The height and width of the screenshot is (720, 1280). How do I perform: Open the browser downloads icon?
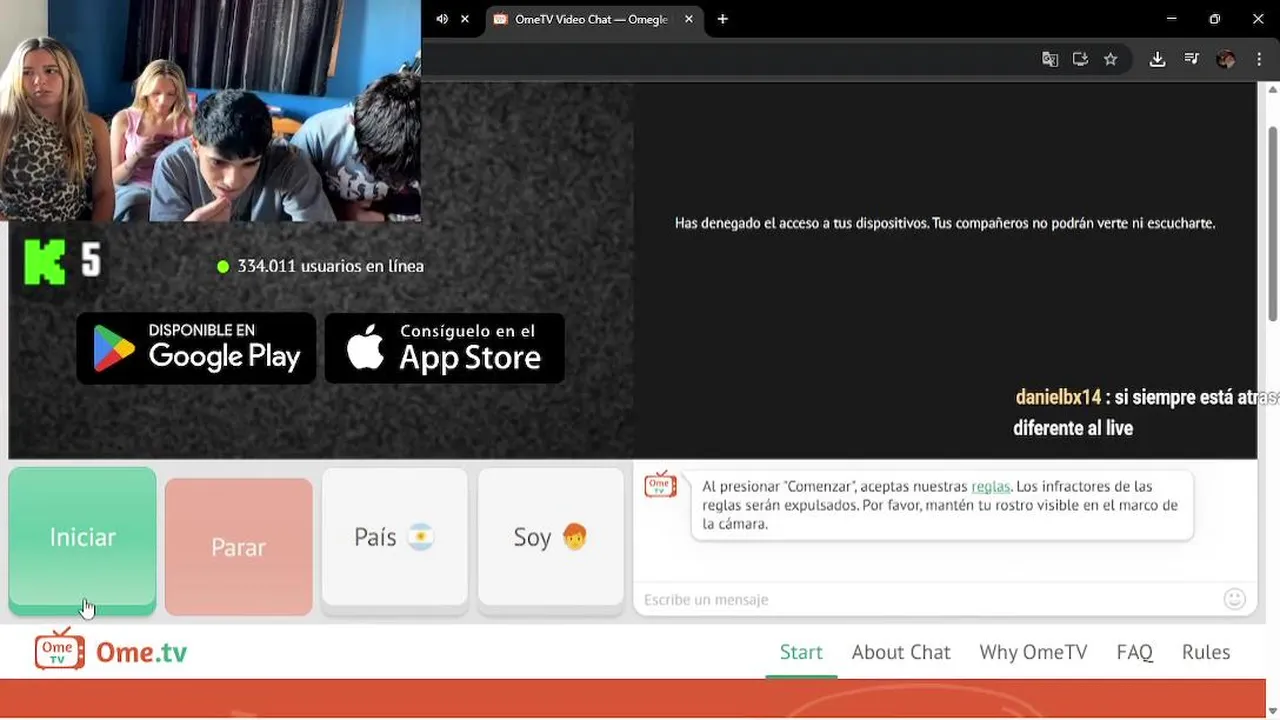[1157, 59]
